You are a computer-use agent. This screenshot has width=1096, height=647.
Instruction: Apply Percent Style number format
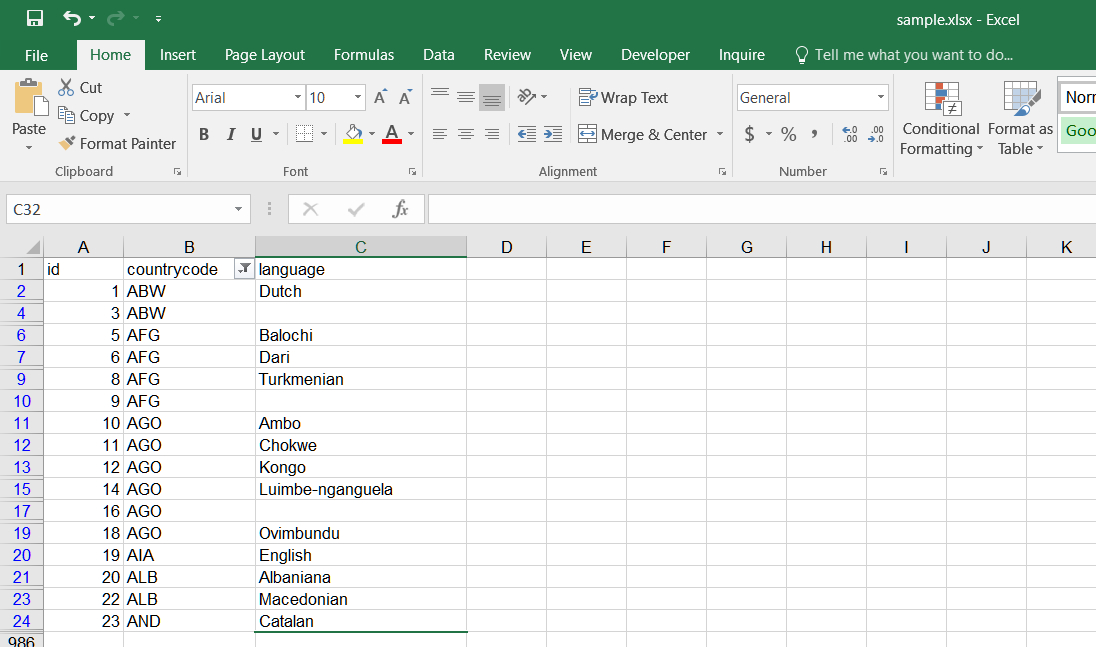(789, 134)
